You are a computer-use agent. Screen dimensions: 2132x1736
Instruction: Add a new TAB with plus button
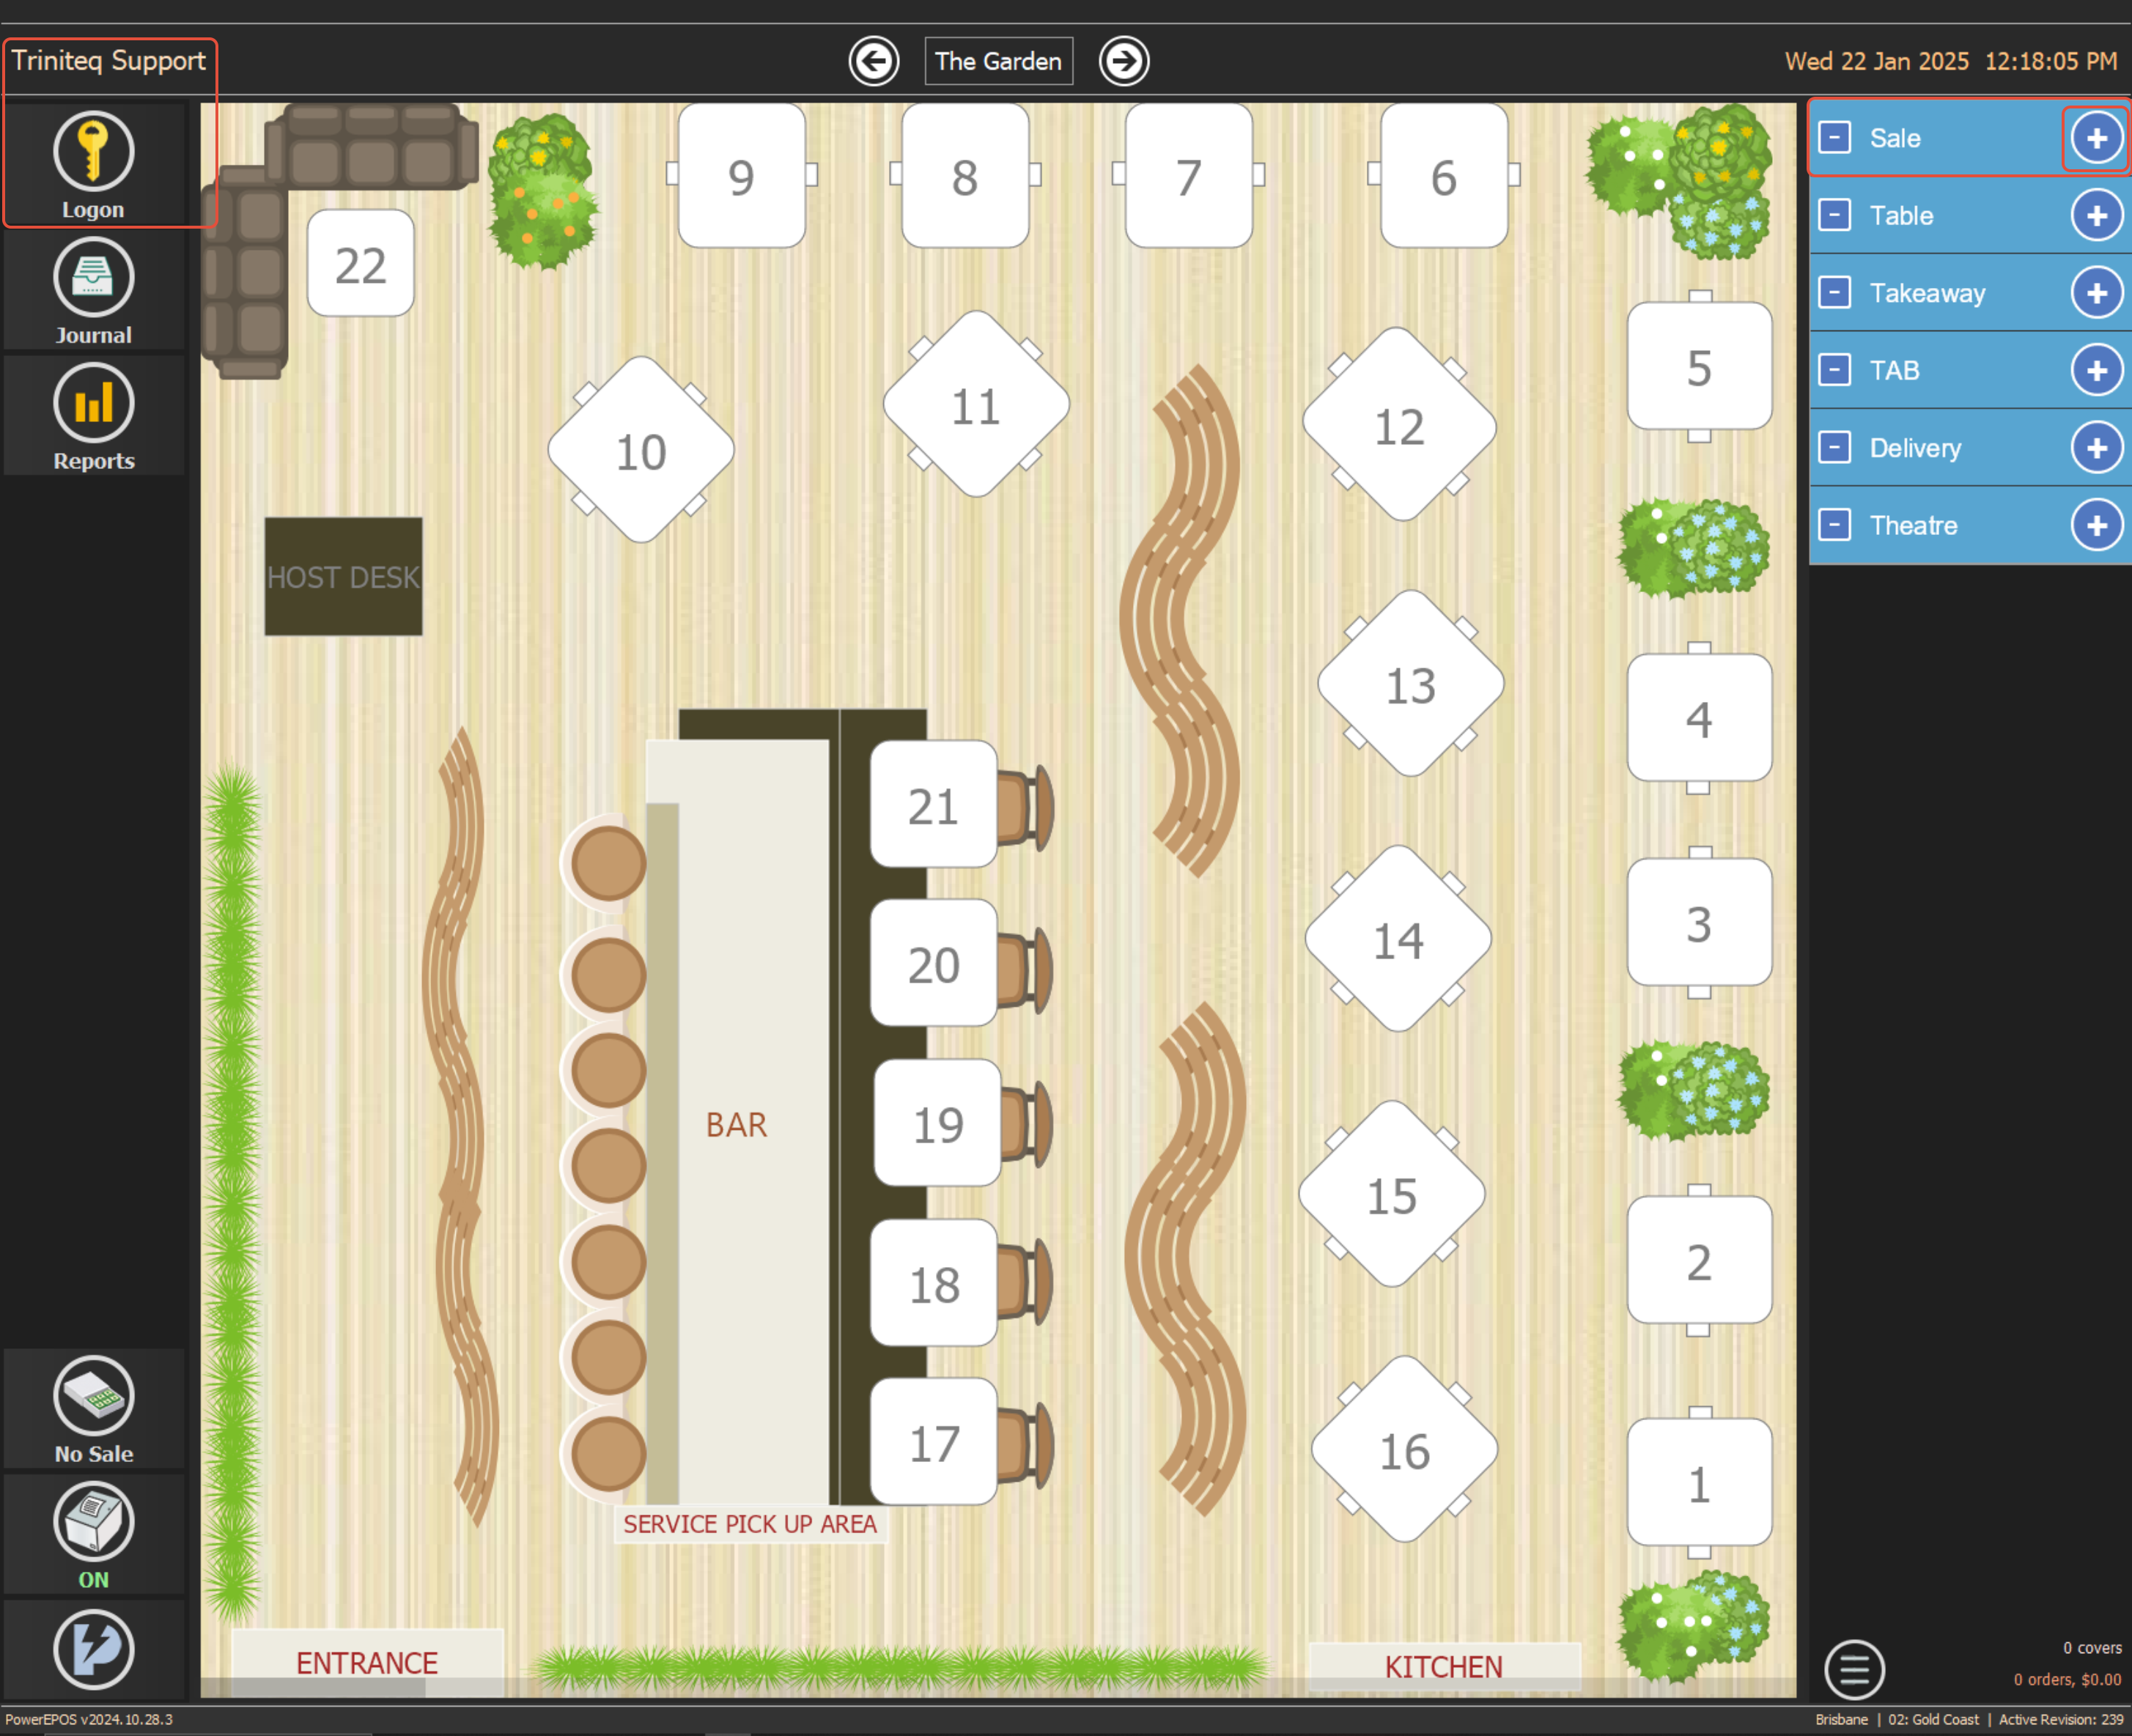tap(2096, 370)
